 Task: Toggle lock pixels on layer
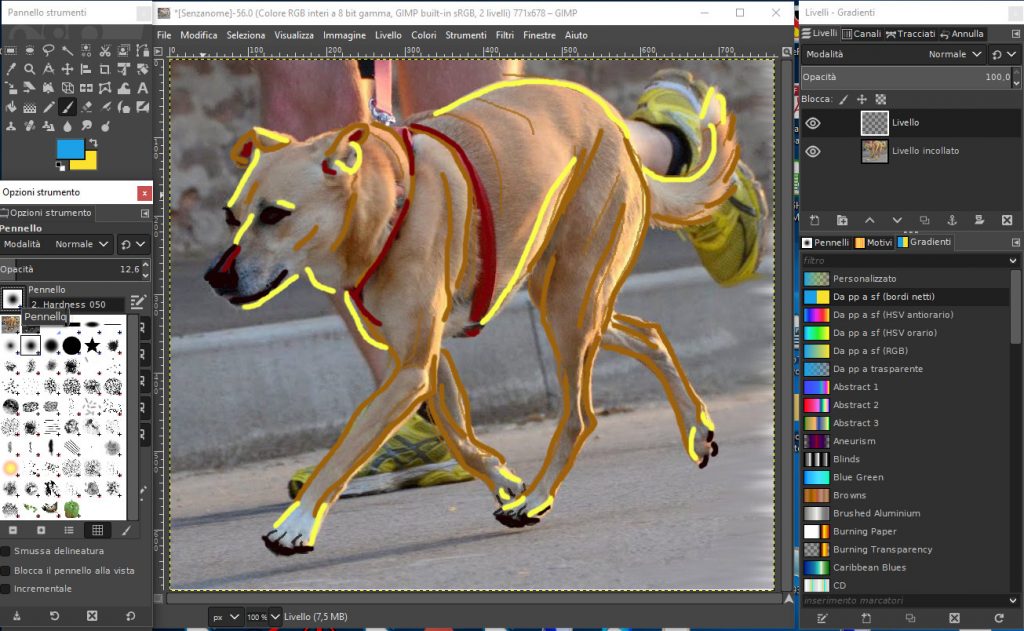(844, 99)
